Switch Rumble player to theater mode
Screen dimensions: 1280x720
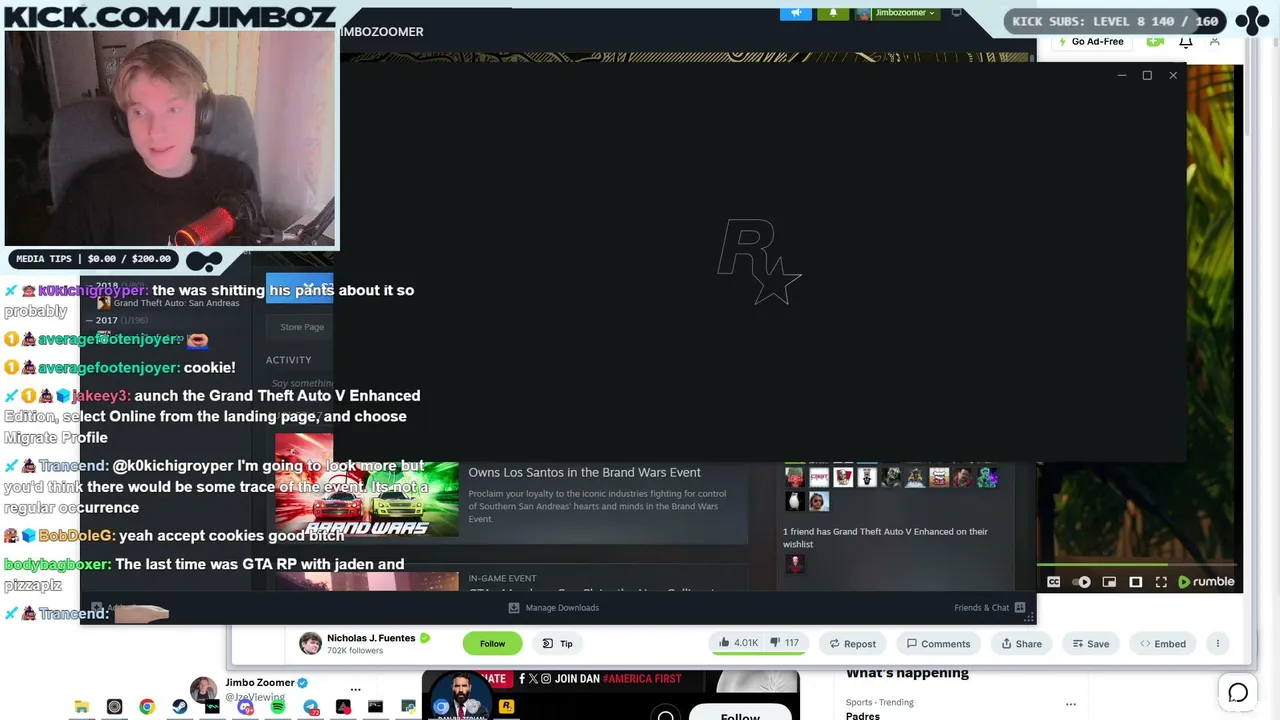click(1135, 582)
